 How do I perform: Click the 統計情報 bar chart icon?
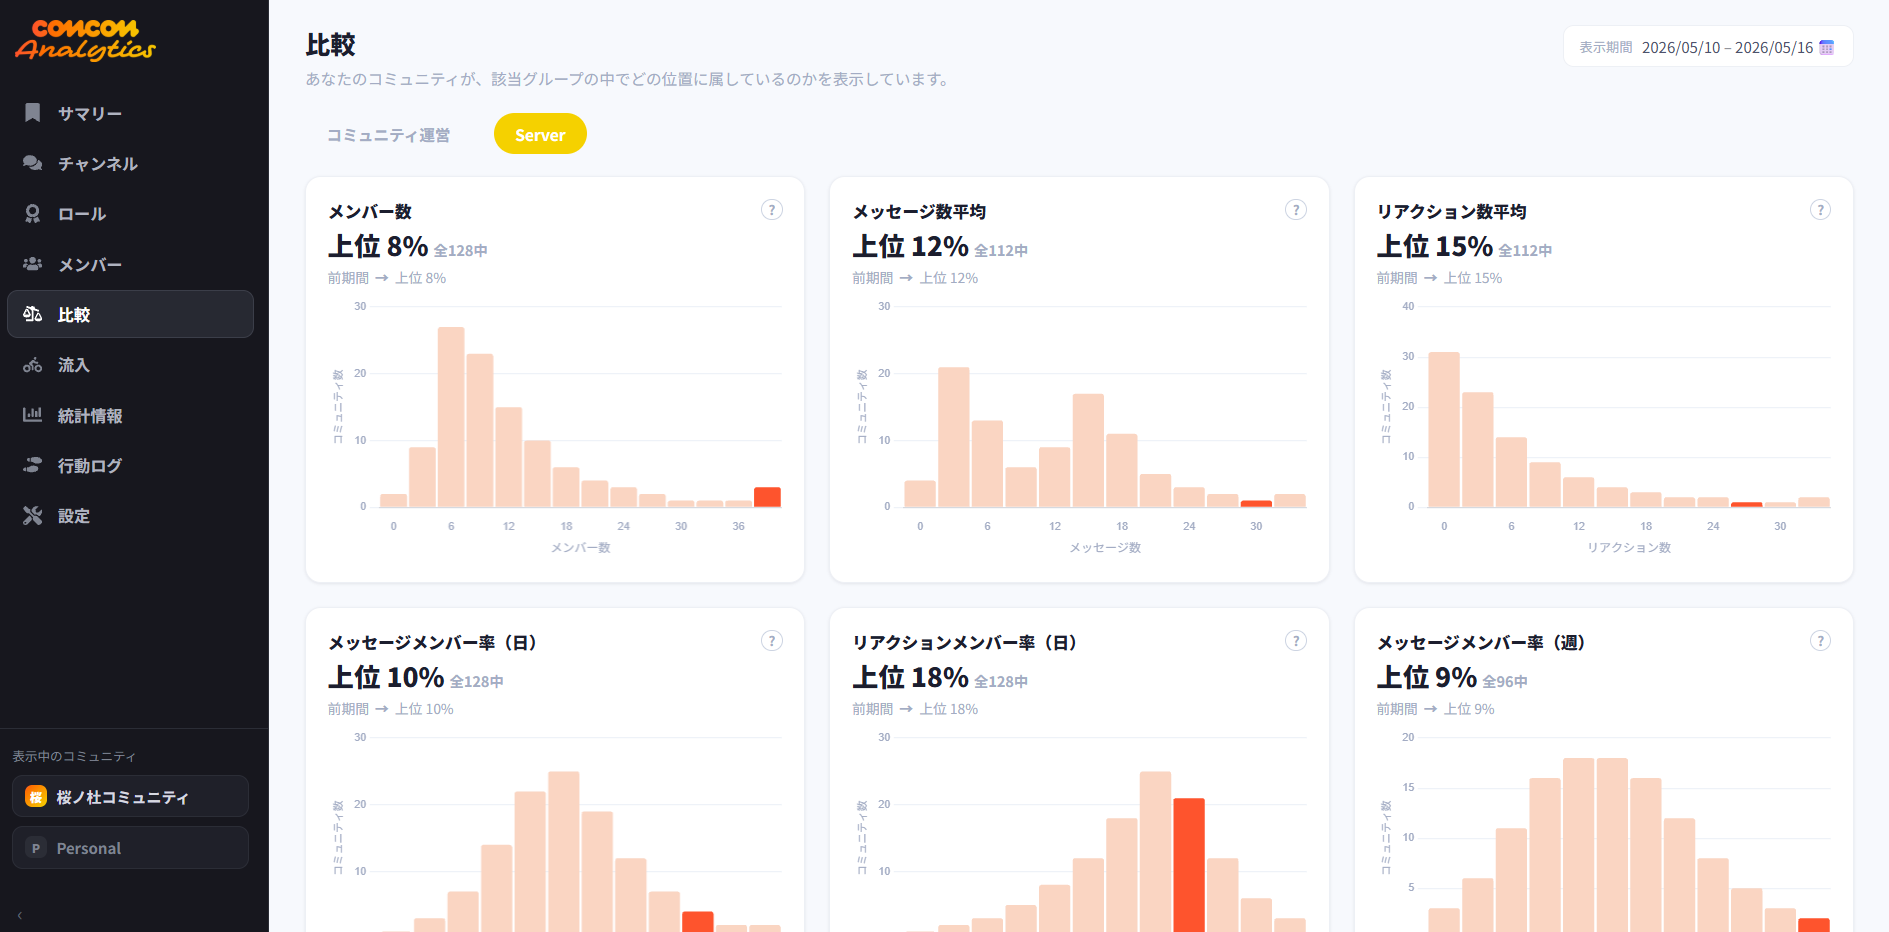[x=32, y=415]
